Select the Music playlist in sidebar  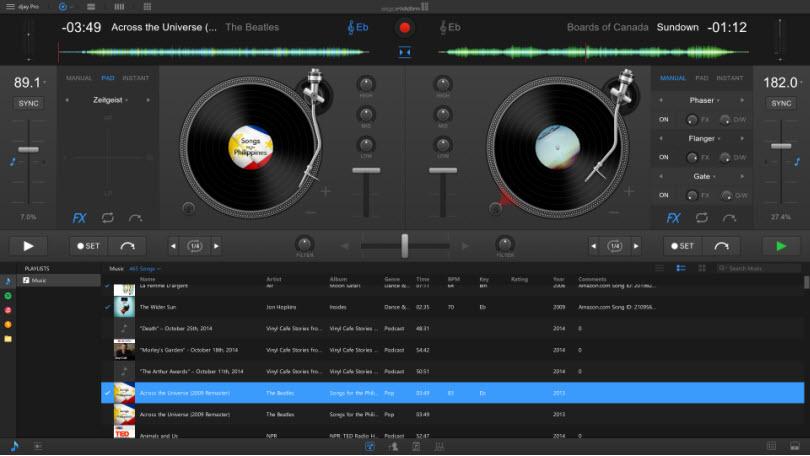click(58, 280)
